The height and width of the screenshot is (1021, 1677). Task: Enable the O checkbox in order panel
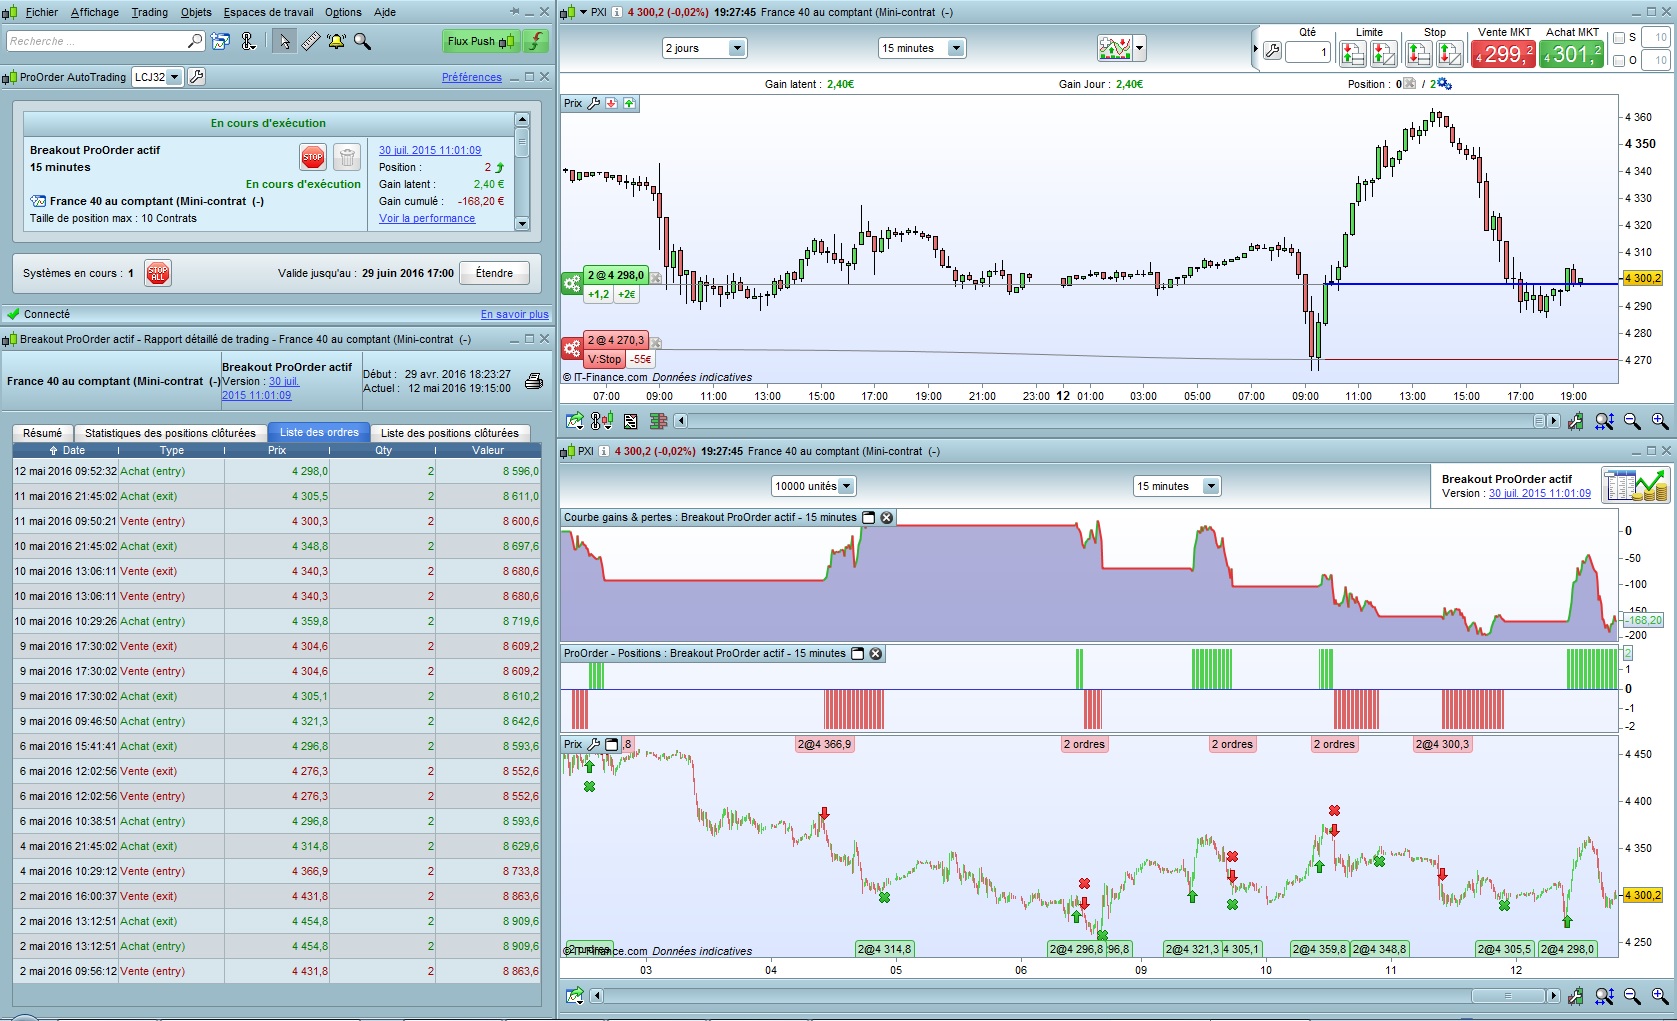(1619, 60)
